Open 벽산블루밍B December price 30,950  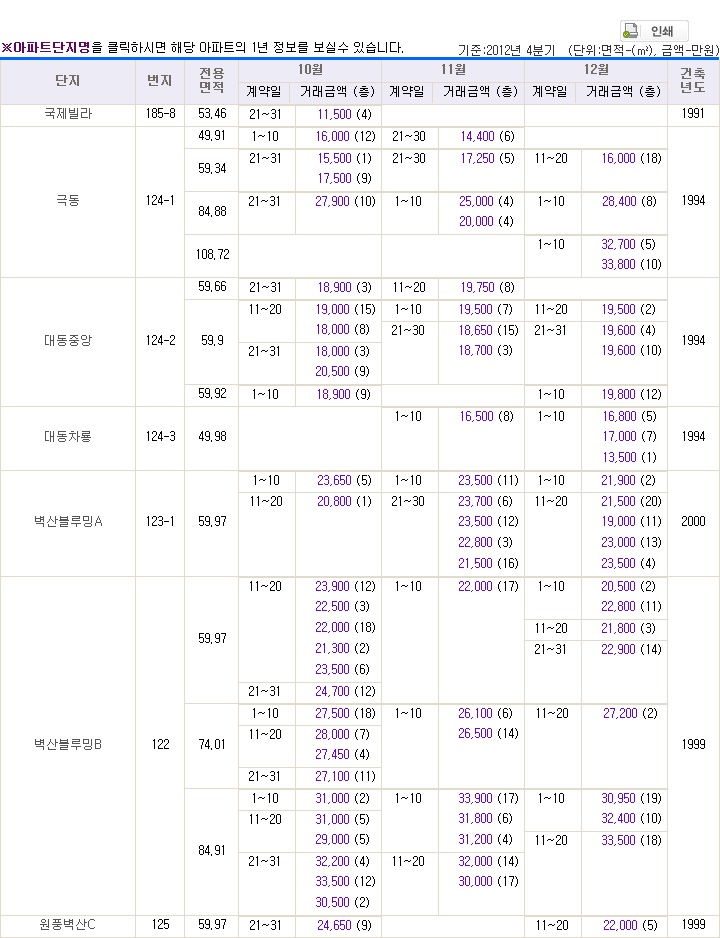(x=618, y=799)
